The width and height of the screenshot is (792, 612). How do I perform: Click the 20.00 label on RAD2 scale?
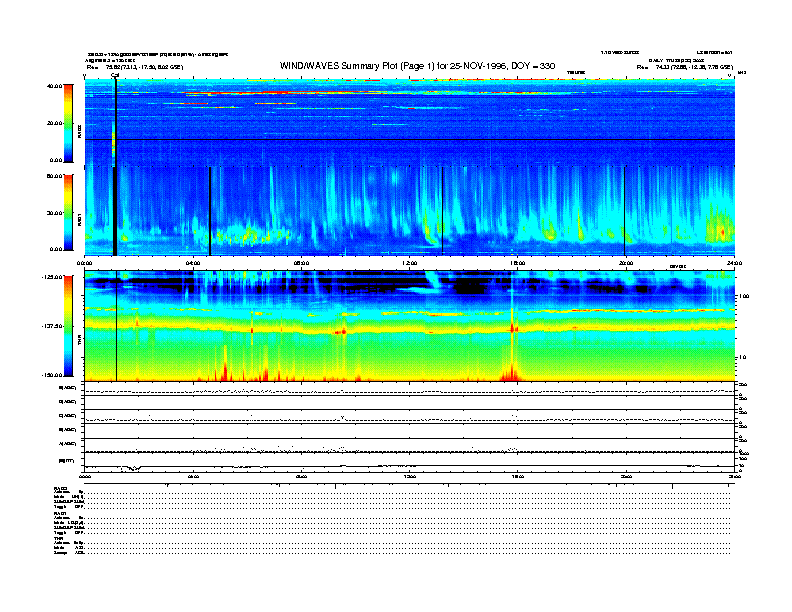[x=55, y=123]
